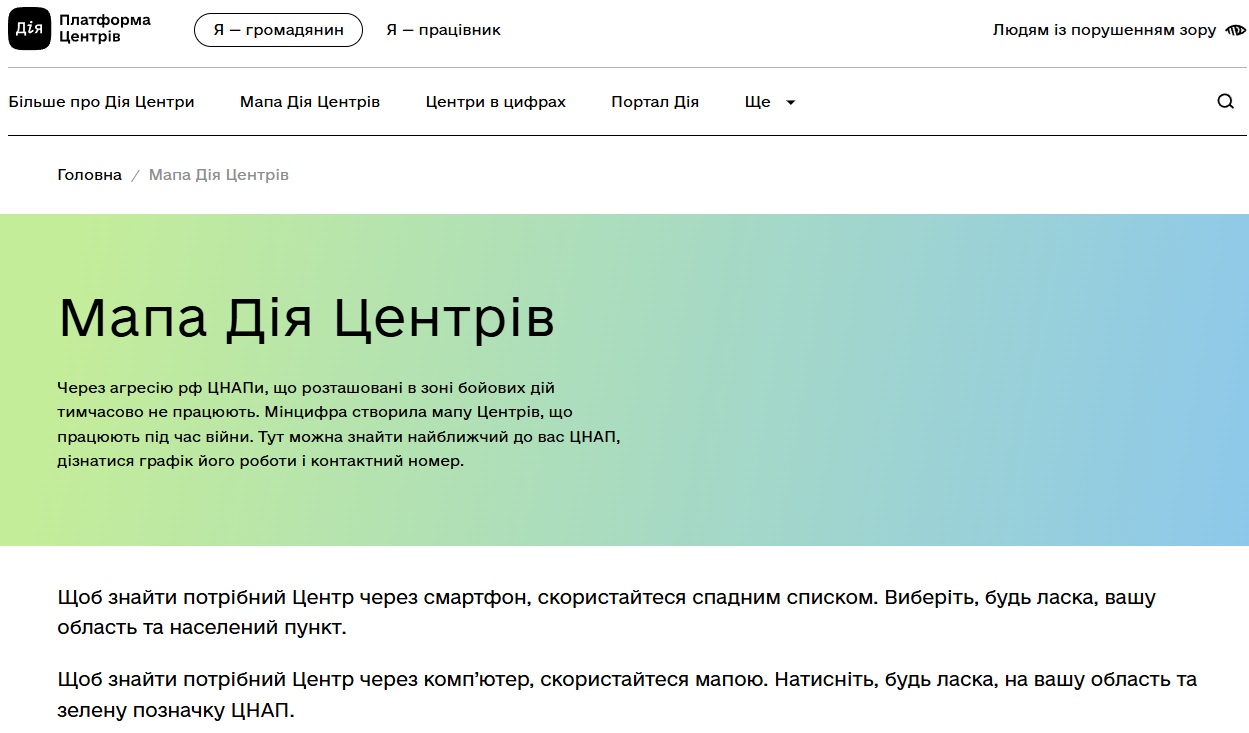Image resolution: width=1249 pixels, height=733 pixels.
Task: Open the Ще navigation menu
Action: coord(758,101)
